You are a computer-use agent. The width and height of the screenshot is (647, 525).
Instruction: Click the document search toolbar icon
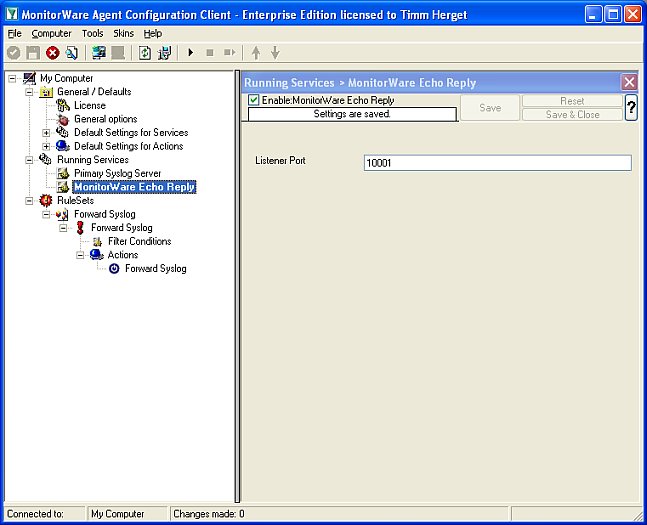click(72, 53)
